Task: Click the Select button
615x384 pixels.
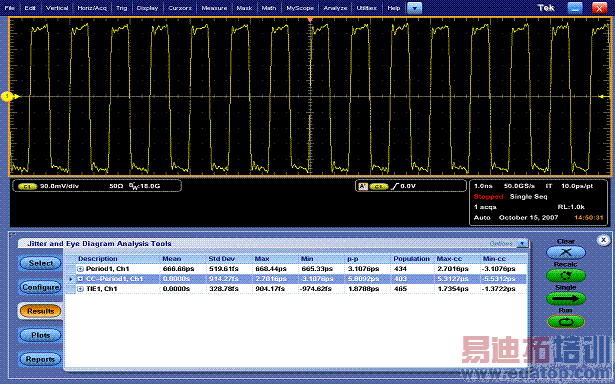Action: coord(40,263)
